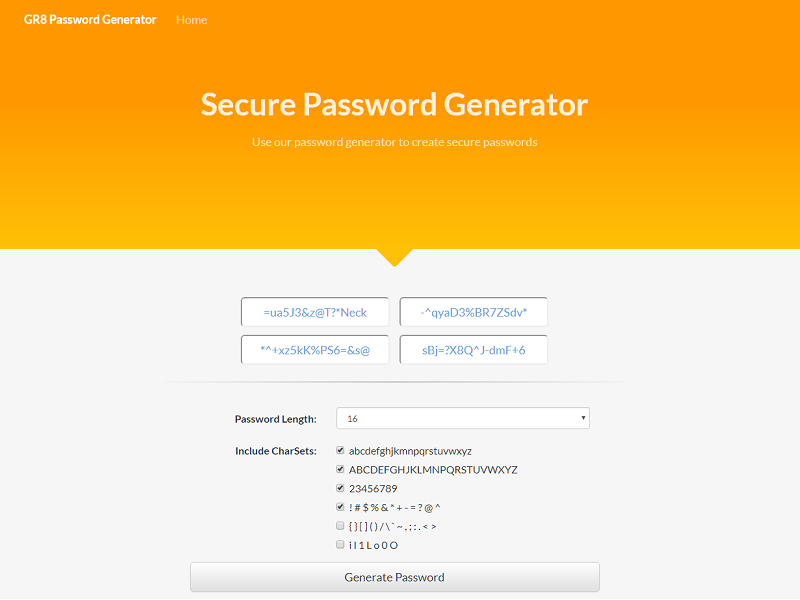Click the secure passwords subtitle text
The height and width of the screenshot is (600, 800).
(x=395, y=142)
